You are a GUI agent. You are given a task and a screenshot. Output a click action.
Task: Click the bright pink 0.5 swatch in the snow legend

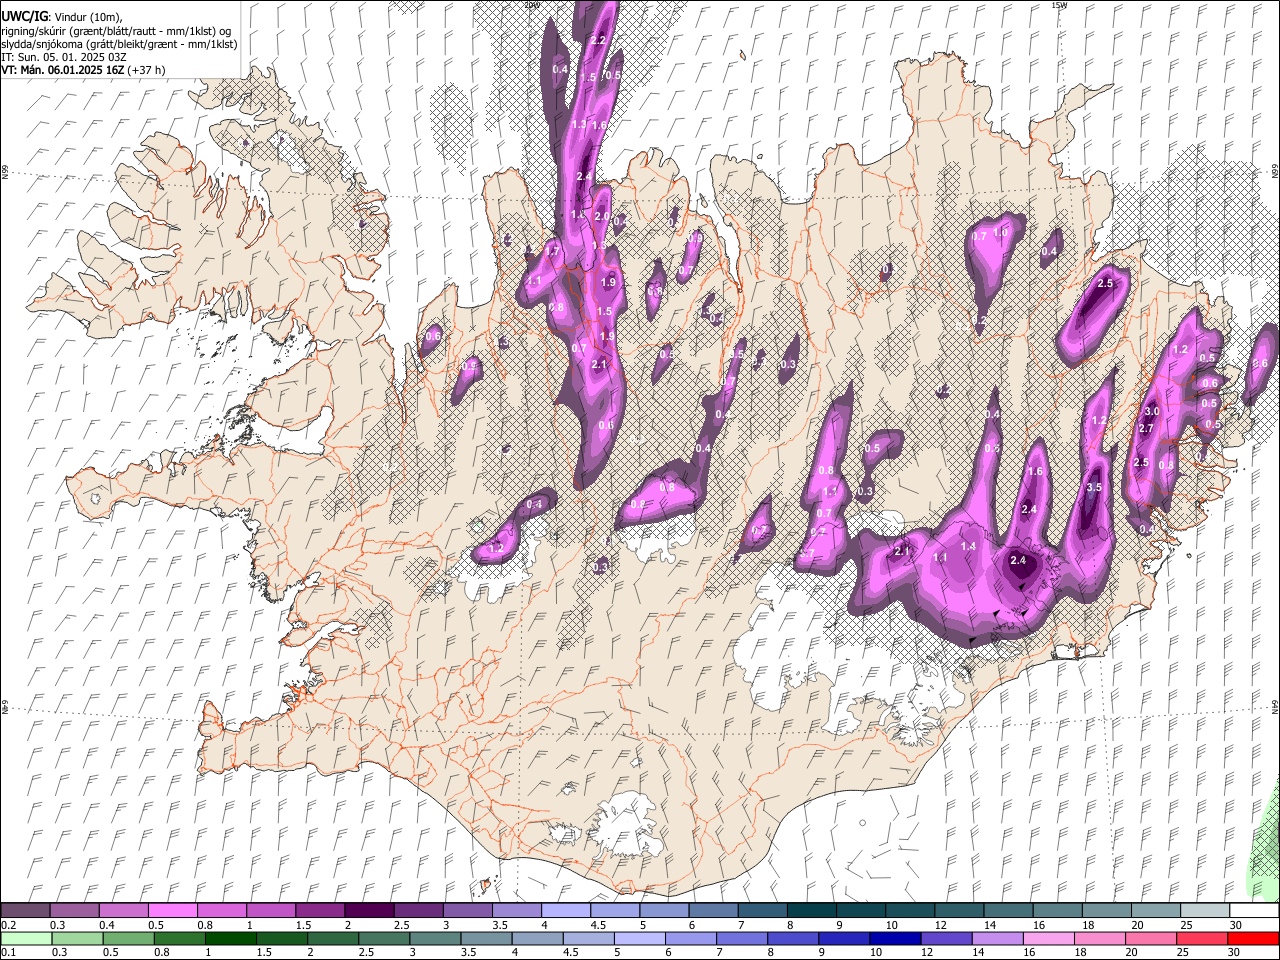pyautogui.click(x=172, y=911)
